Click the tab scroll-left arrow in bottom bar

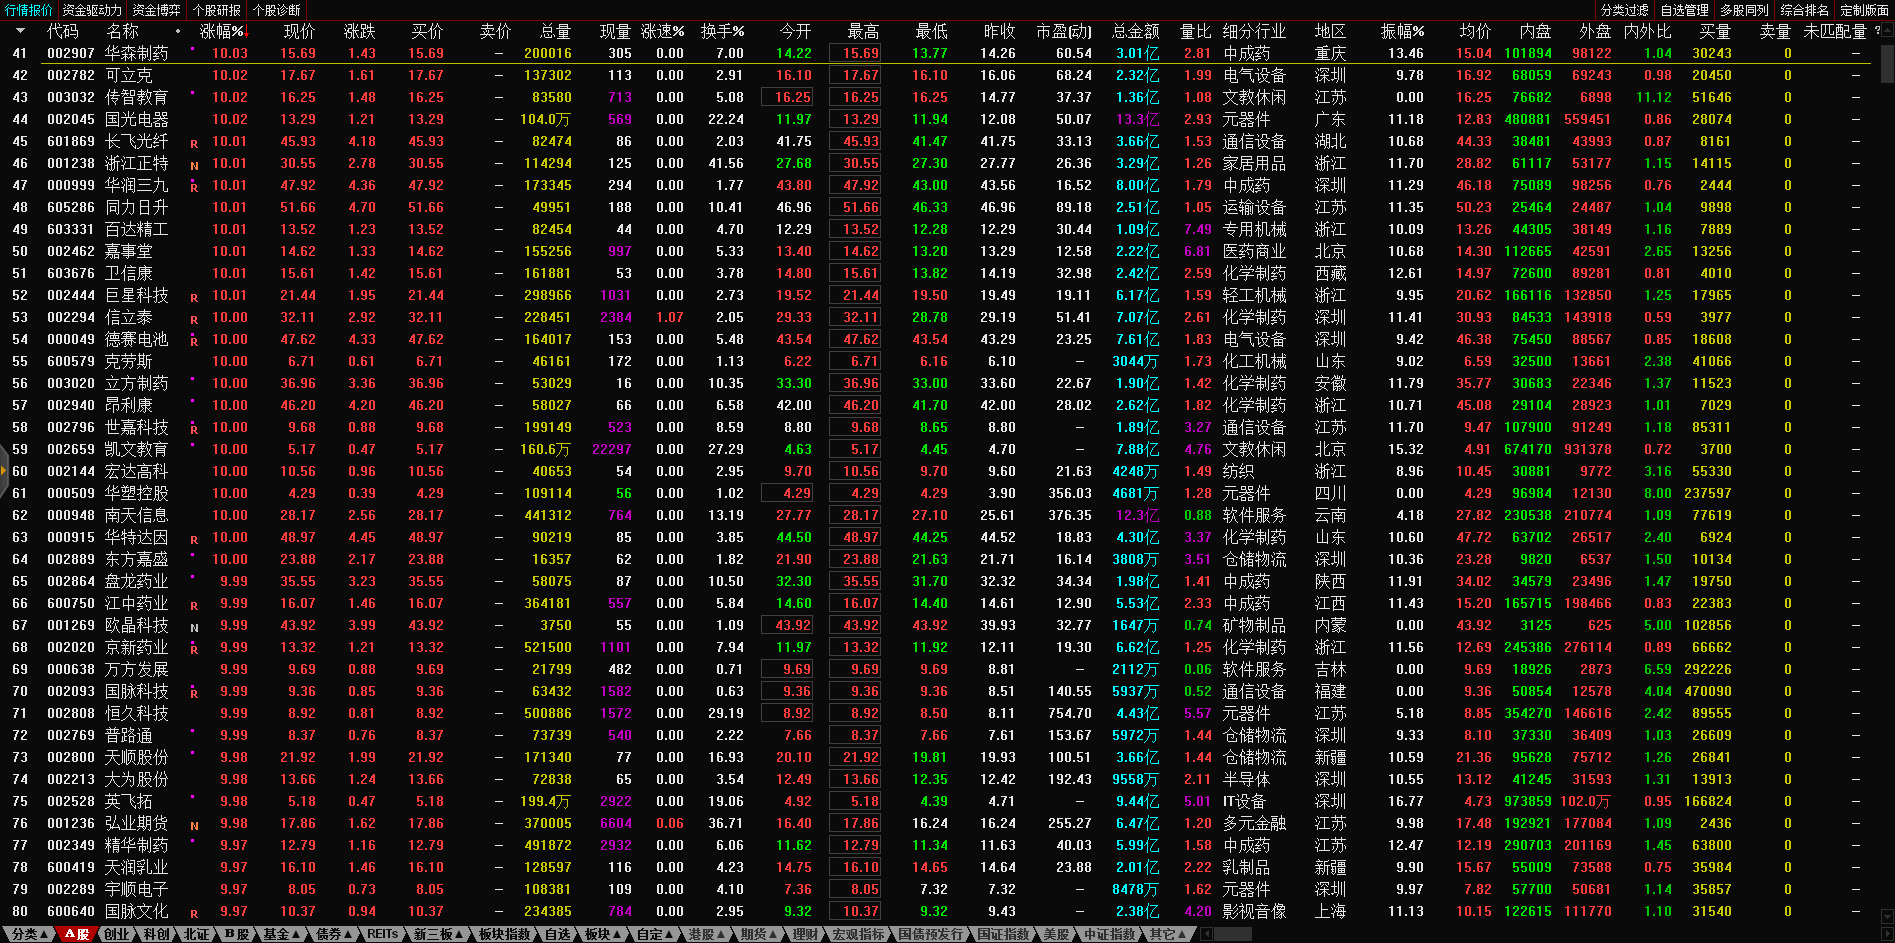1206,934
